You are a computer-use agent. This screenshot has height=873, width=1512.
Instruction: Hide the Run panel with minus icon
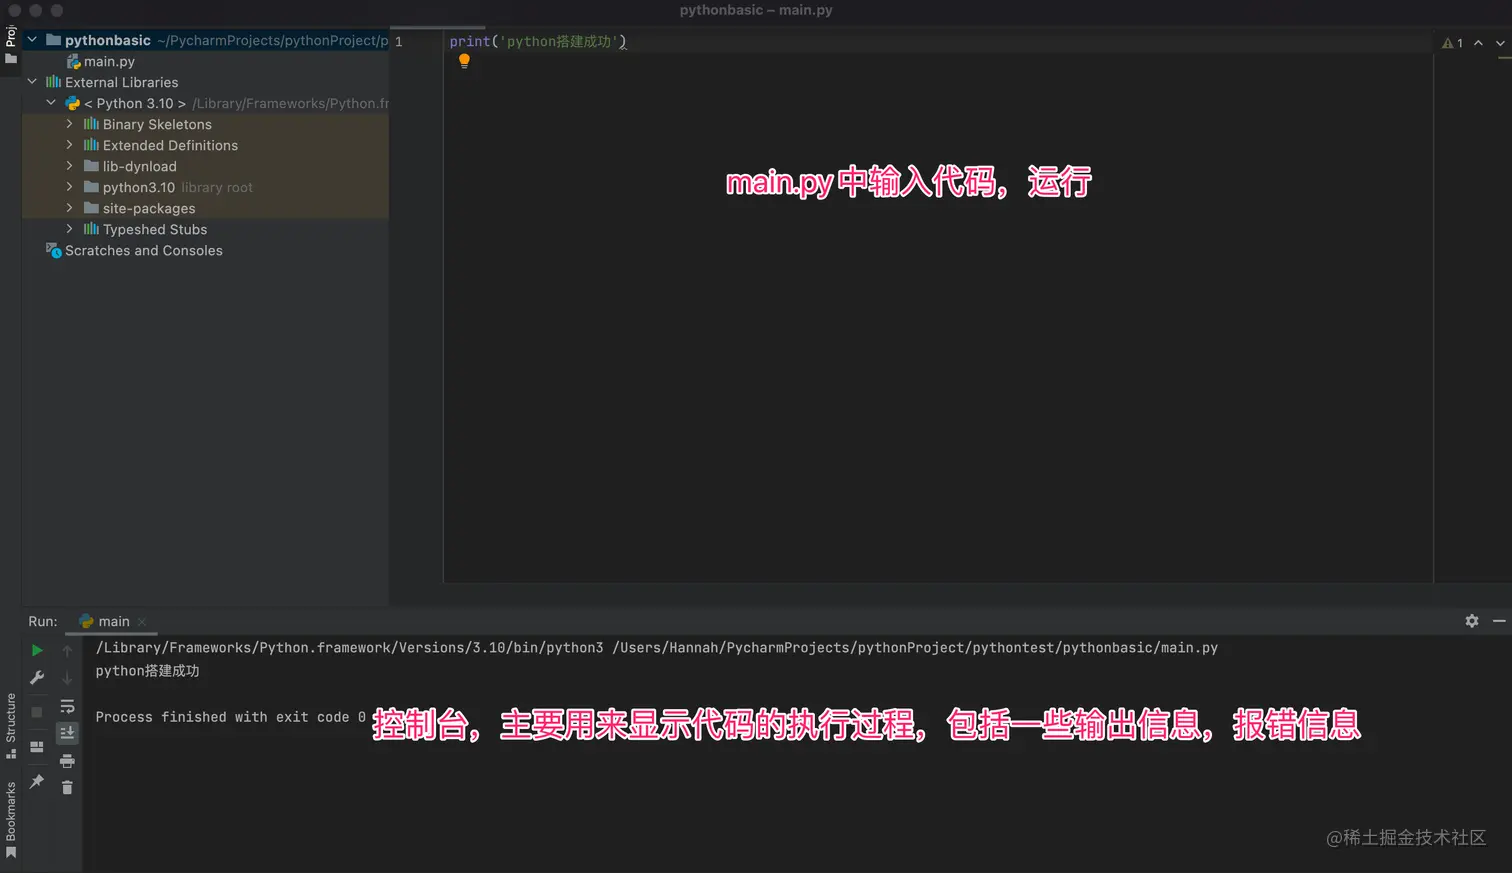pyautogui.click(x=1499, y=621)
